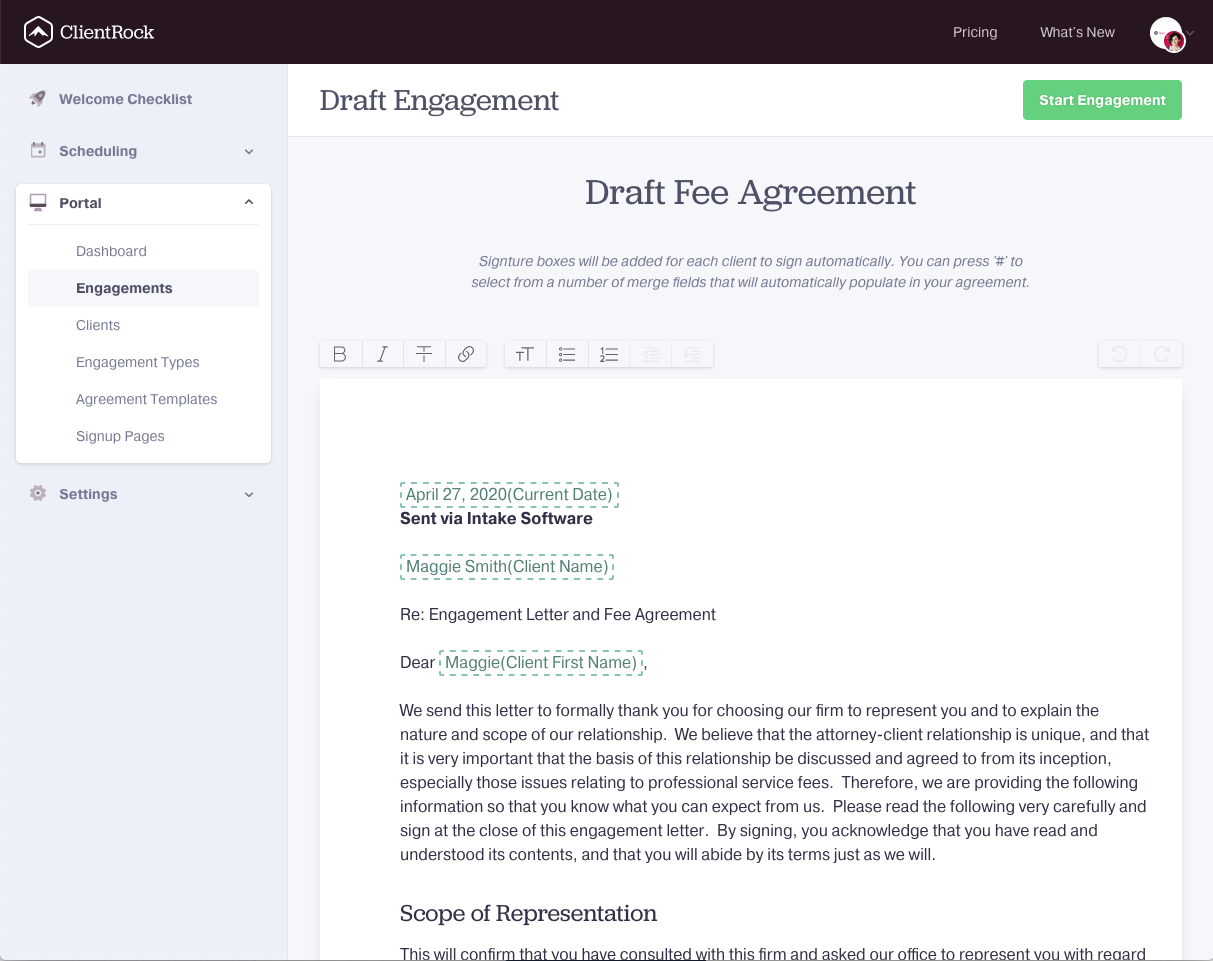This screenshot has height=961, width=1213.
Task: Toggle bold formatting in the editor toolbar
Action: (340, 353)
